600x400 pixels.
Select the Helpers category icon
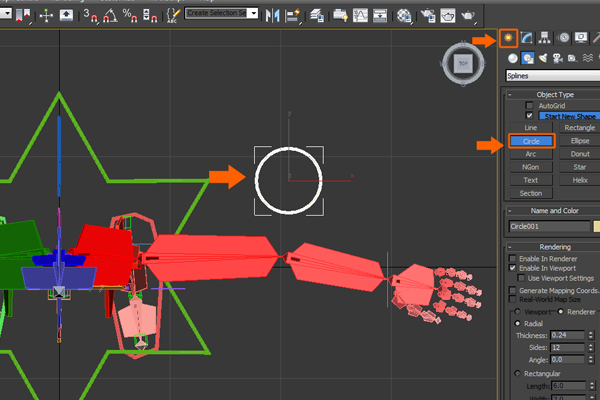572,58
